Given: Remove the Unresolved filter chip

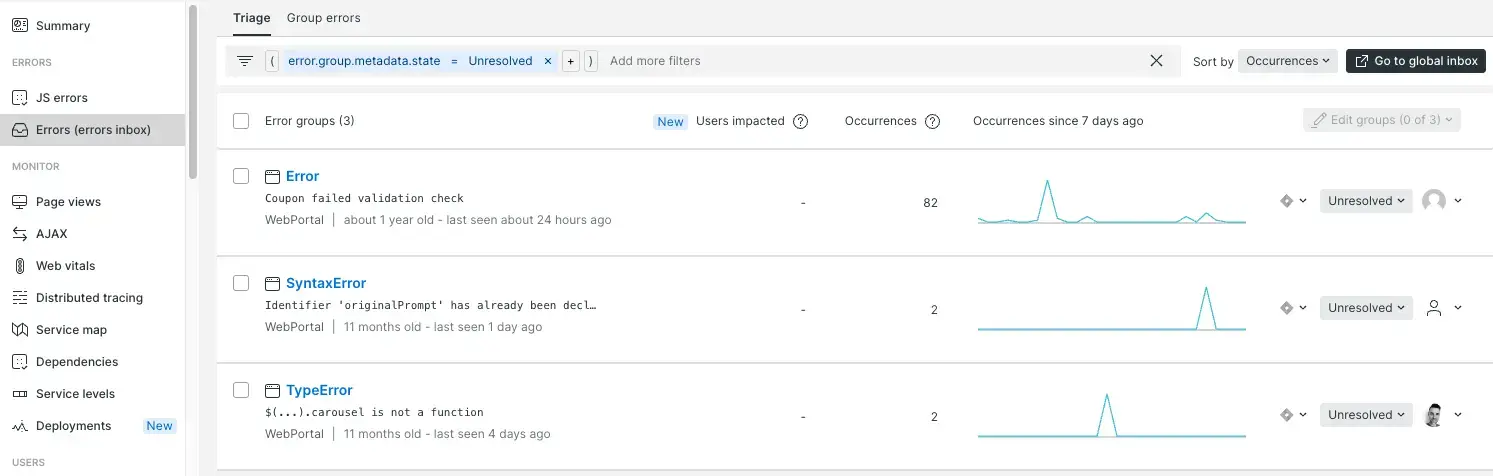Looking at the screenshot, I should click(x=547, y=61).
